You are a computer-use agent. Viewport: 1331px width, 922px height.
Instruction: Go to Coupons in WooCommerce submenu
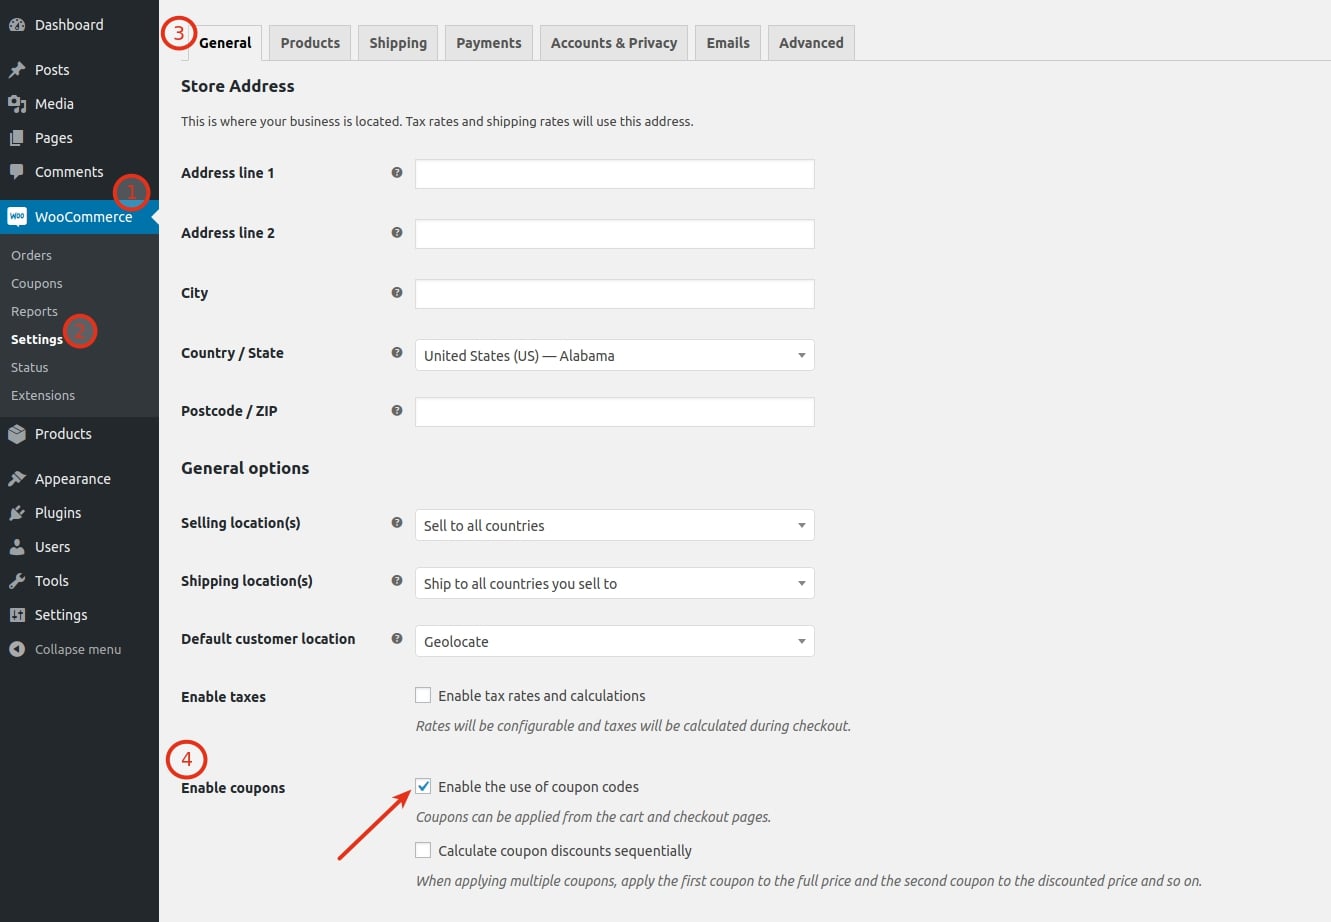(37, 284)
